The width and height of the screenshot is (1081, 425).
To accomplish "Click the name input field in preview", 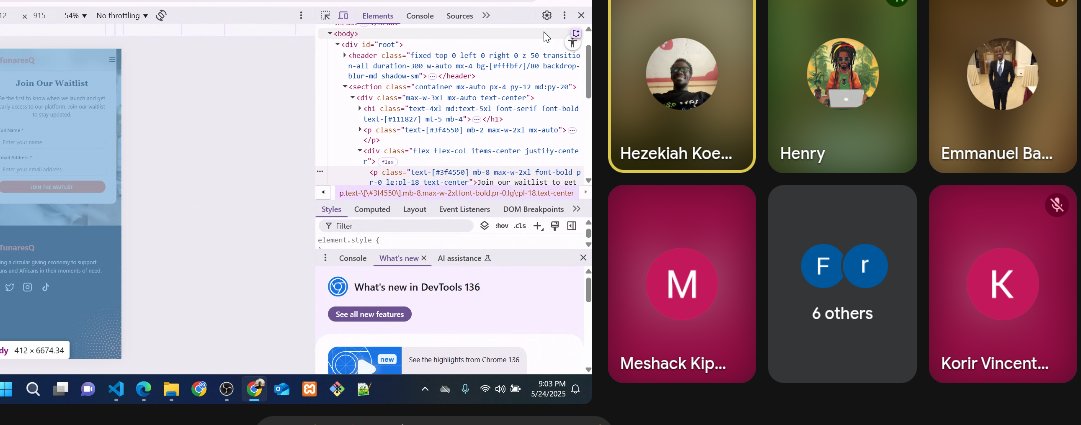I will pos(52,142).
